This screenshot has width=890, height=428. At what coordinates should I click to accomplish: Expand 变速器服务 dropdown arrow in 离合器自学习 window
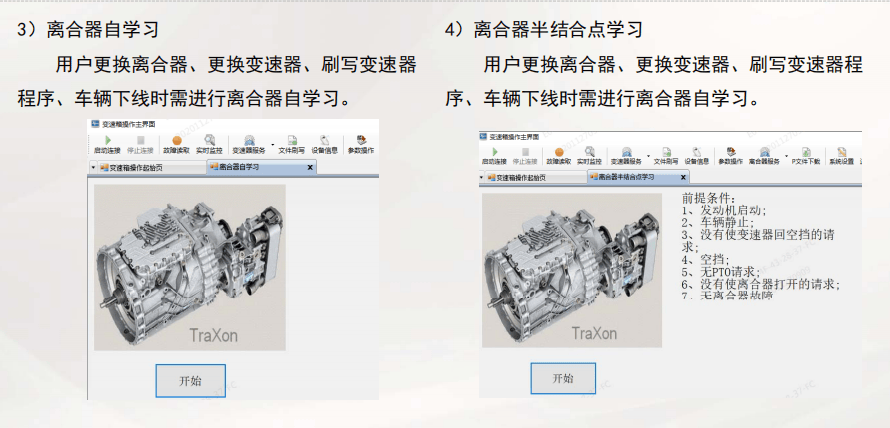tap(272, 145)
